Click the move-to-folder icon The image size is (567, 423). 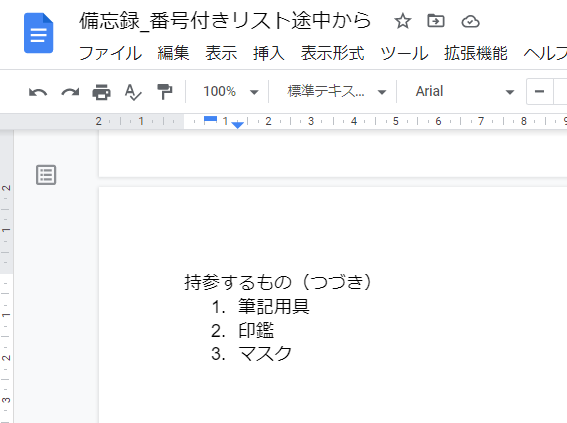[436, 21]
